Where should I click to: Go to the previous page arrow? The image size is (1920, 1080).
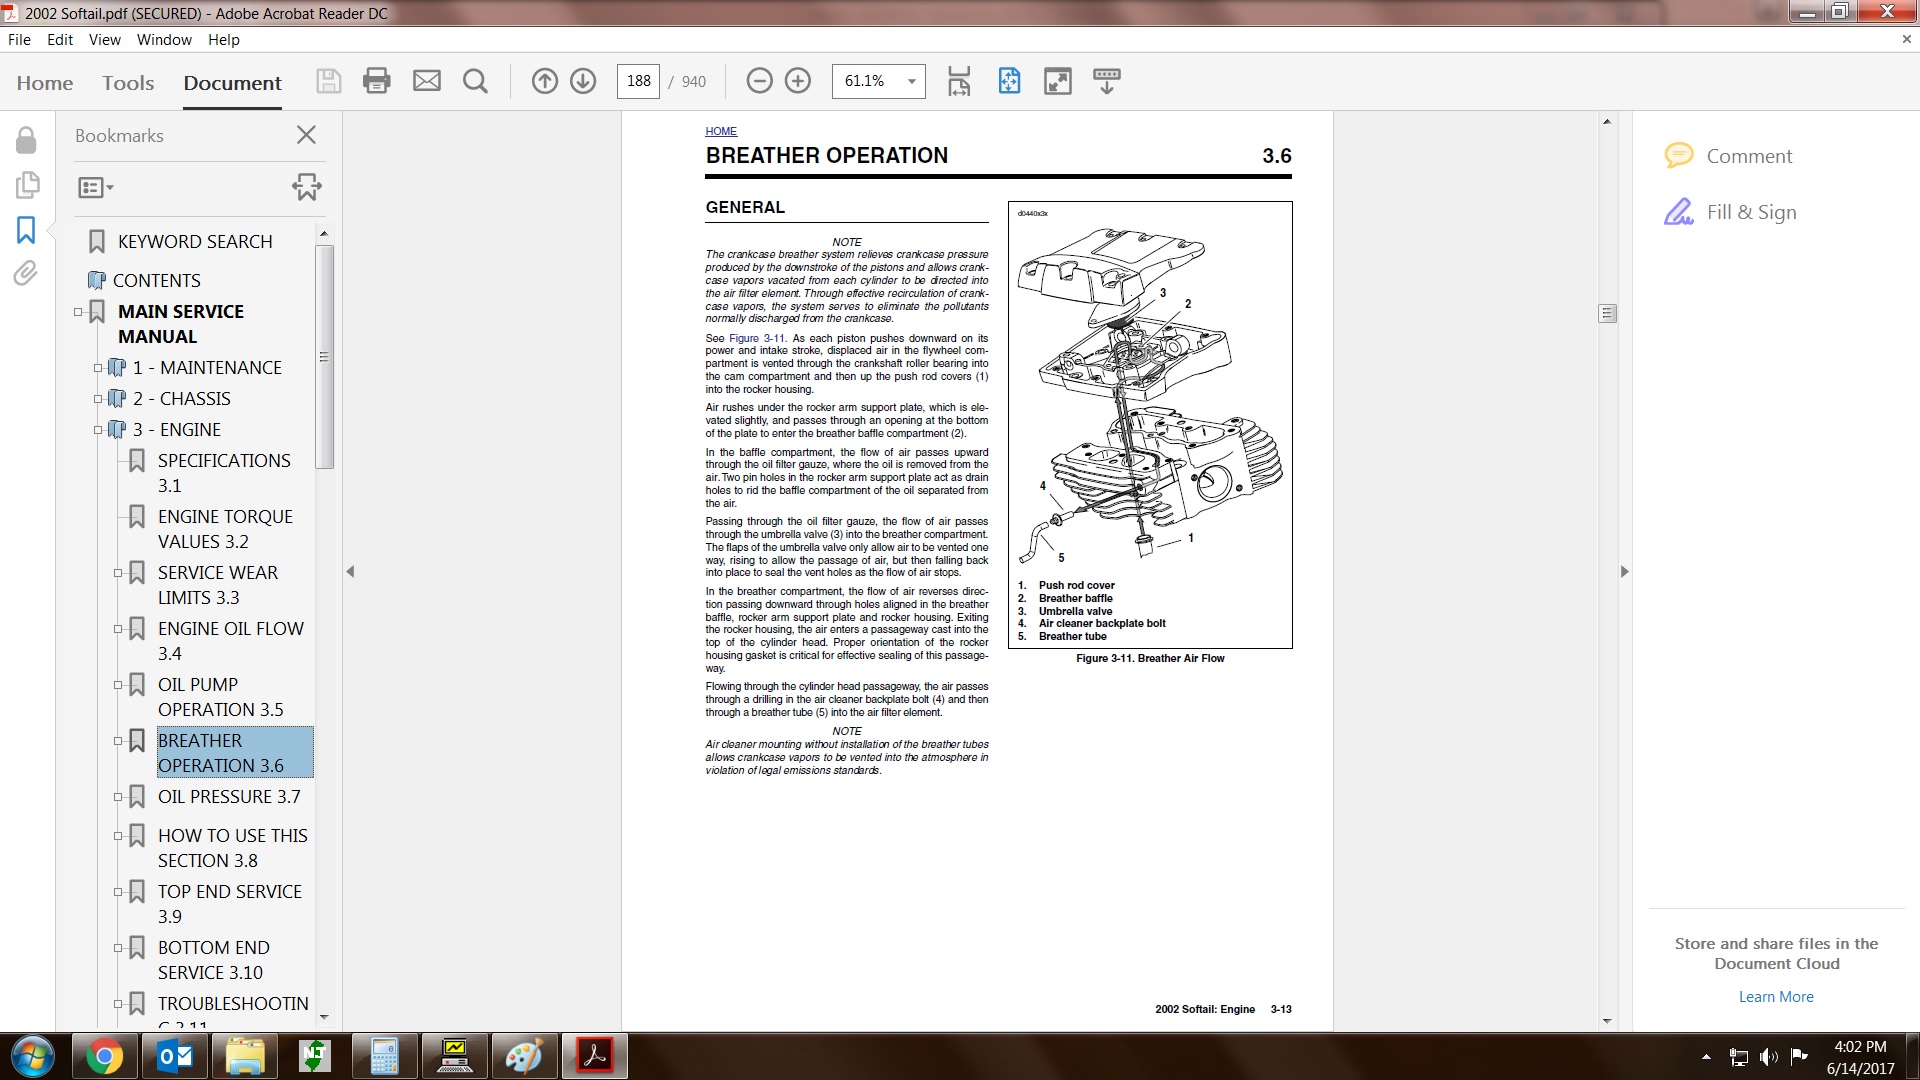pos(544,81)
